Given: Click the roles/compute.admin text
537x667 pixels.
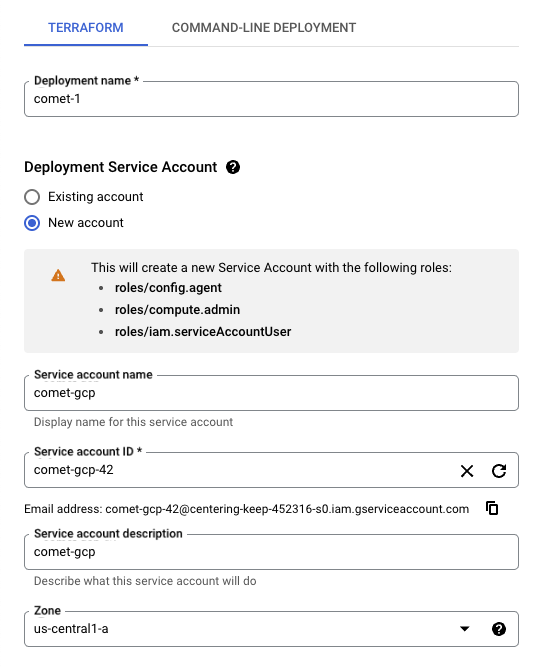Looking at the screenshot, I should [177, 310].
